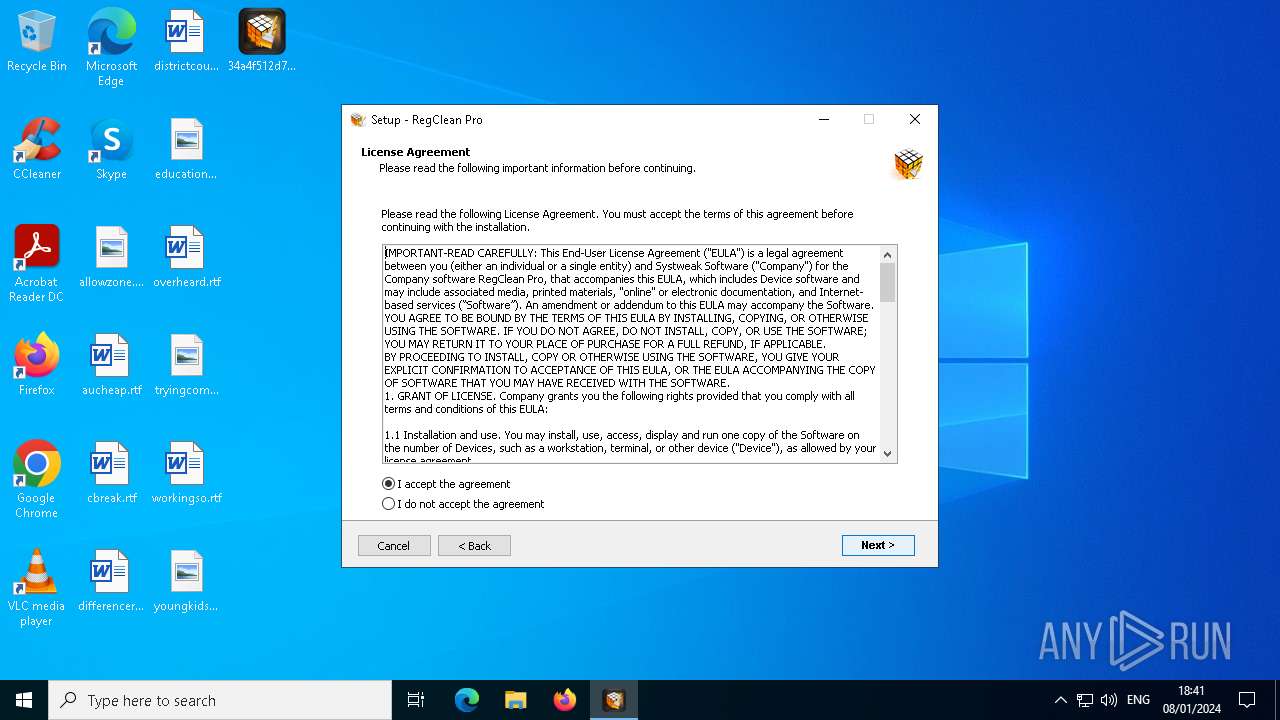Open the Microsoft Edge desktop shortcut
This screenshot has width=1280, height=720.
click(111, 47)
